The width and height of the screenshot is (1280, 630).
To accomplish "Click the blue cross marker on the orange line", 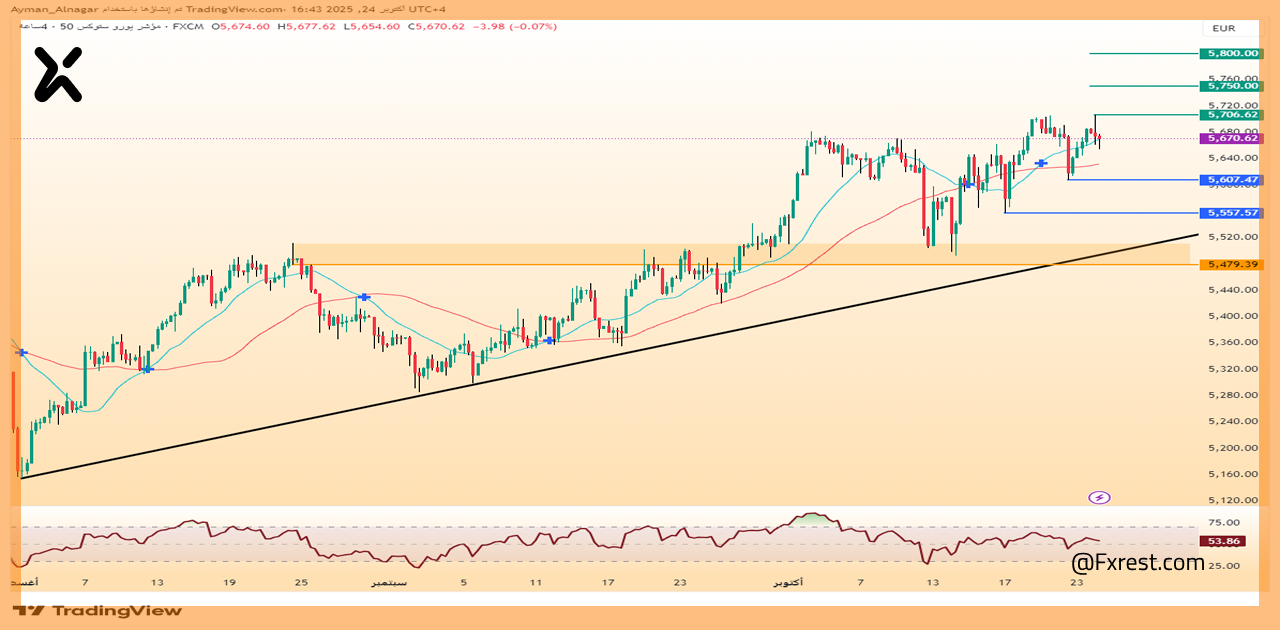I will [x=365, y=297].
